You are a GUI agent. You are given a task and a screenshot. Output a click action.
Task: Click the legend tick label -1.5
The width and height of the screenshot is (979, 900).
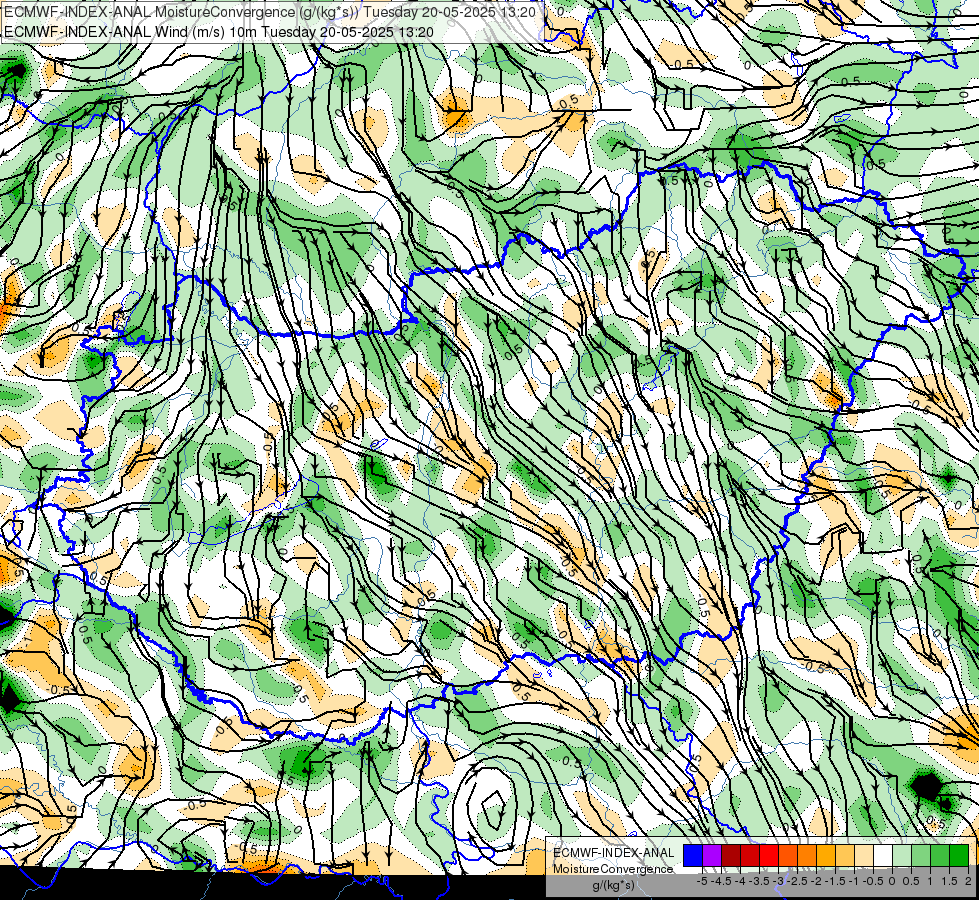tap(835, 881)
